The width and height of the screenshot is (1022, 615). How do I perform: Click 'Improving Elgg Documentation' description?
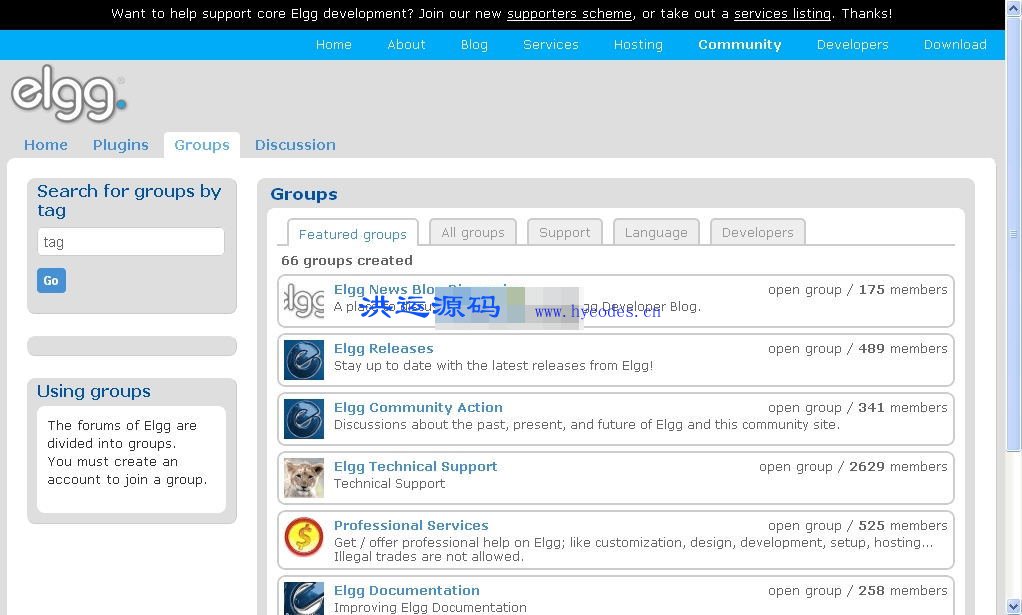(430, 607)
